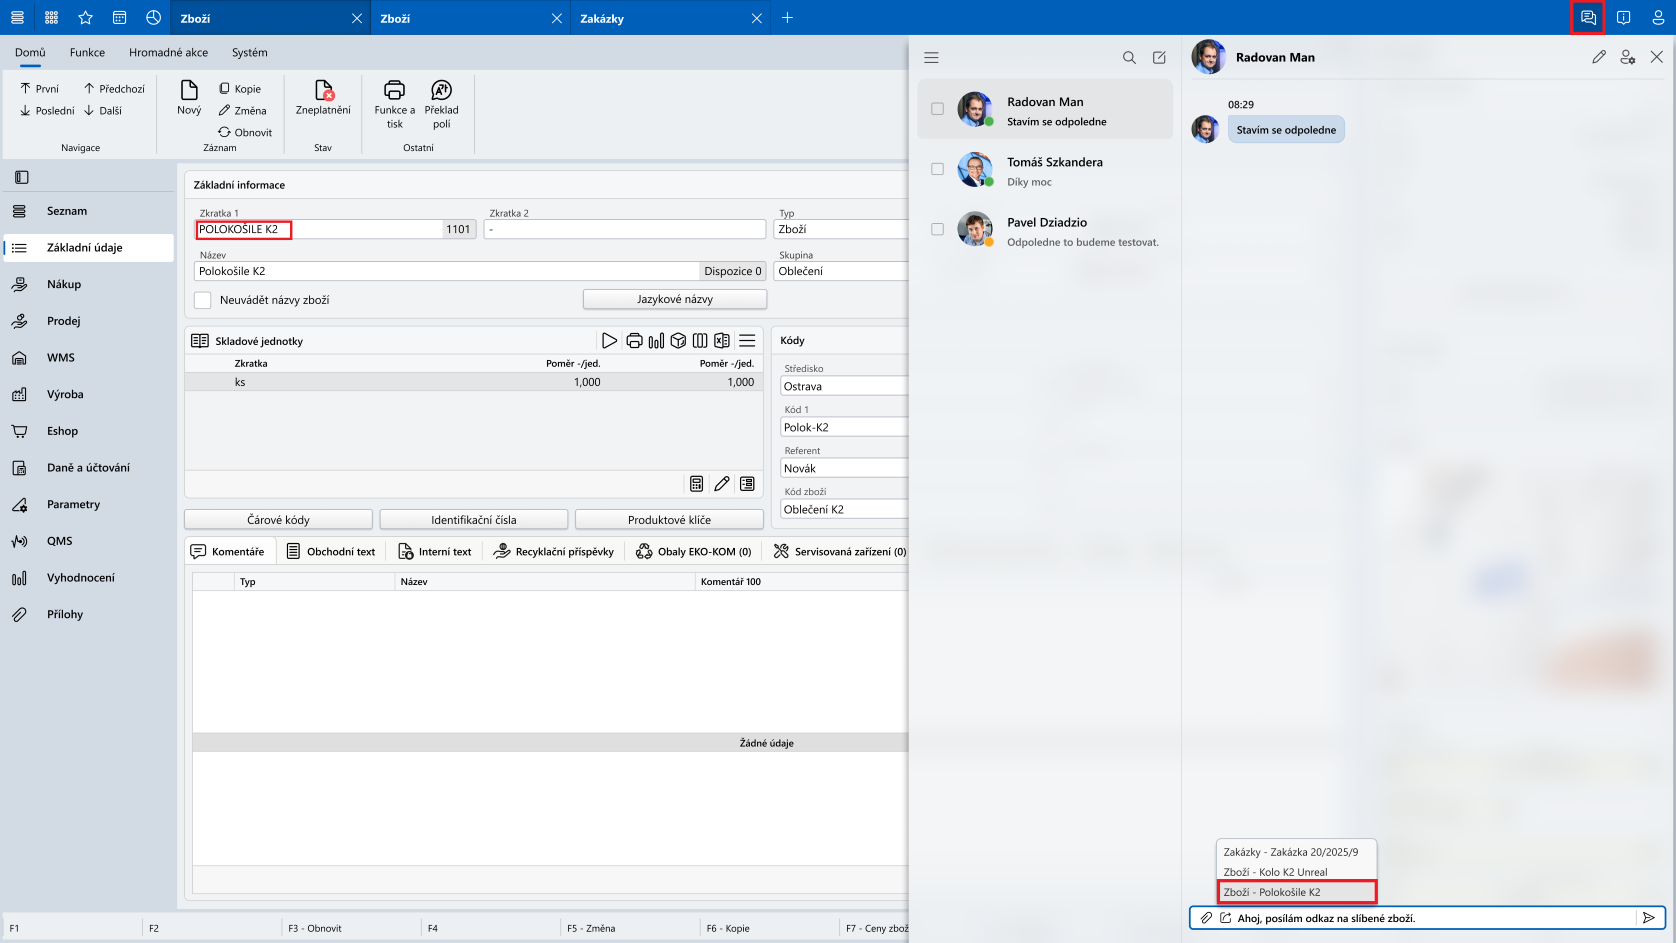Switch to the Funkce ribbon tab
1676x943 pixels.
[x=87, y=53]
